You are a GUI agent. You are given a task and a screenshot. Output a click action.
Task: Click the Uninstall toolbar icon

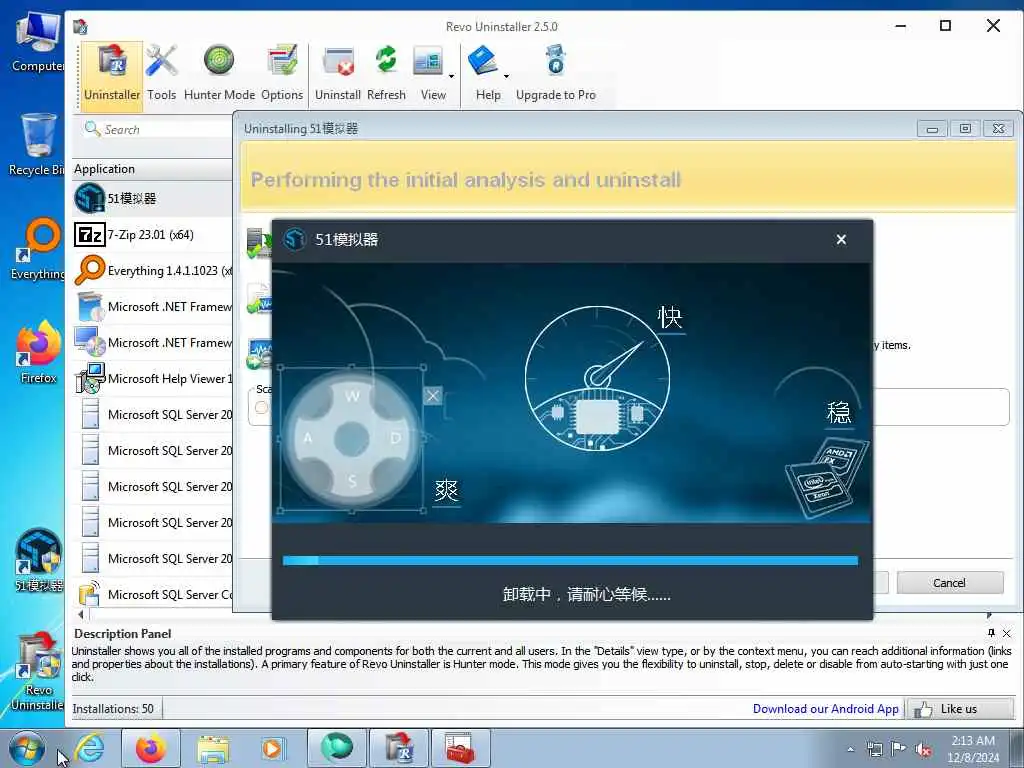tap(338, 72)
